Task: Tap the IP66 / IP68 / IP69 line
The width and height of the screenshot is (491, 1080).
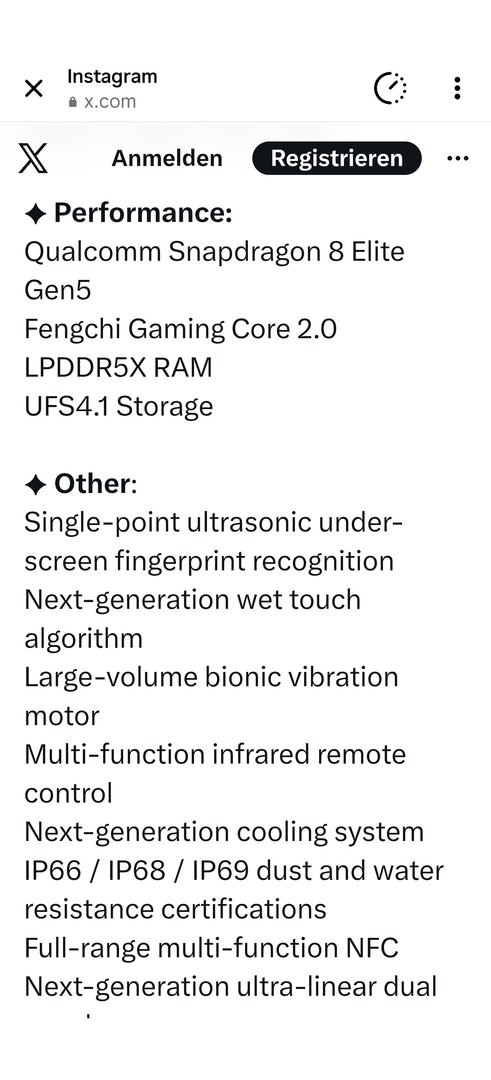Action: click(x=234, y=871)
